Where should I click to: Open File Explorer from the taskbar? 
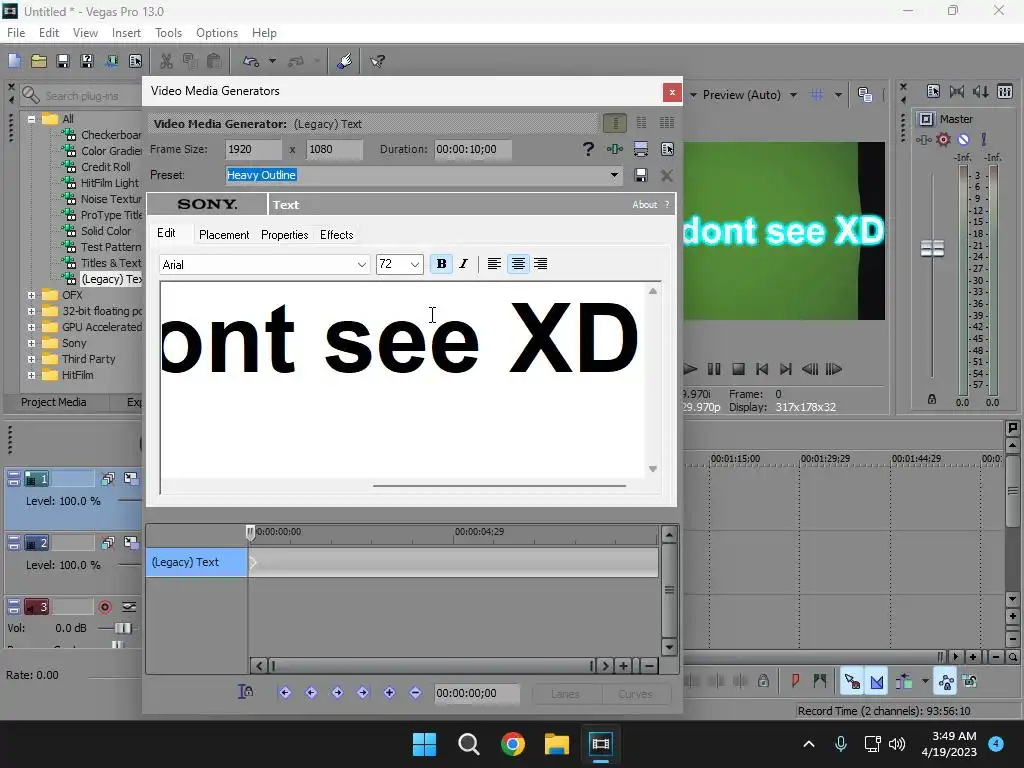pyautogui.click(x=557, y=744)
